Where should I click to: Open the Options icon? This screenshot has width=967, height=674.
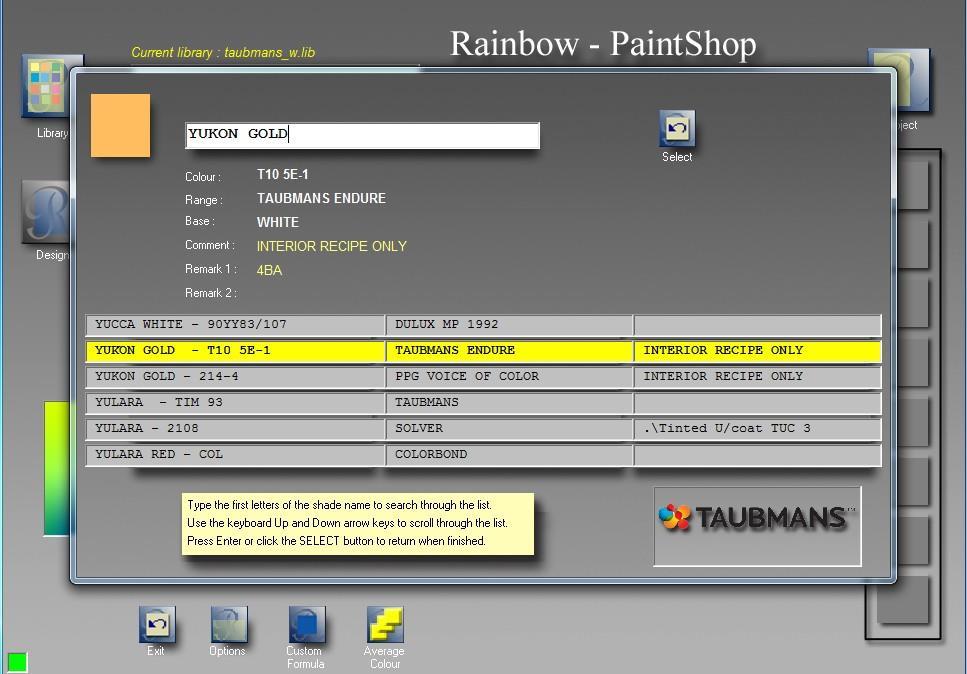click(229, 624)
